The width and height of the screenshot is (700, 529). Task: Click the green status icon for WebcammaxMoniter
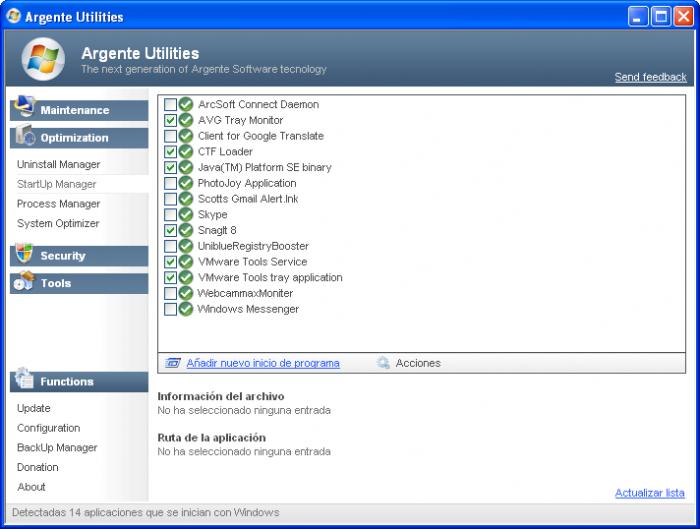click(186, 293)
